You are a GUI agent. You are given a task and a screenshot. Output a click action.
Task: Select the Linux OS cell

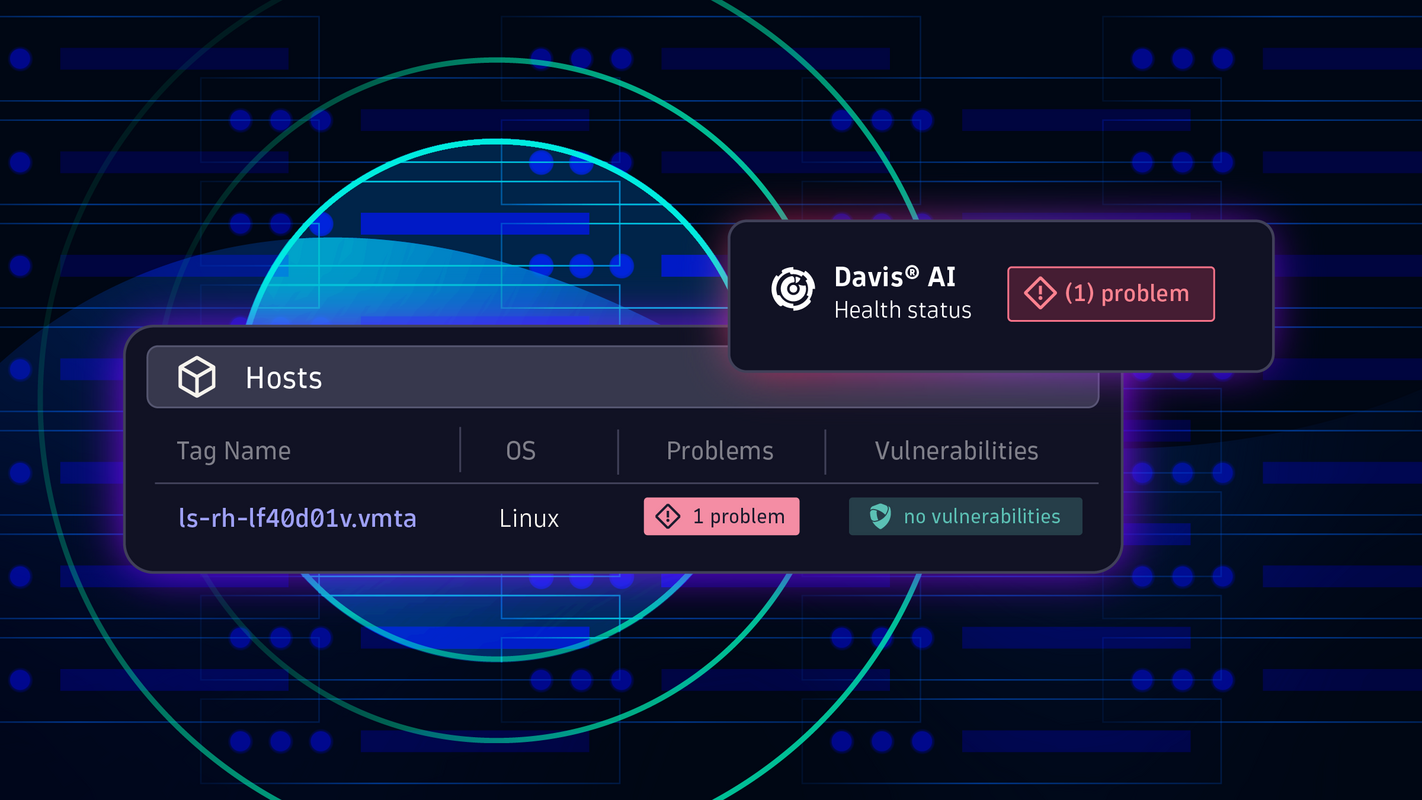point(528,518)
